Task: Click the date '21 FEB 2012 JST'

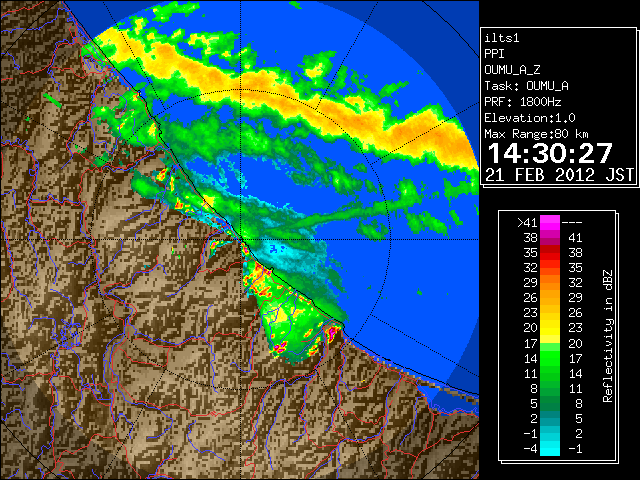Action: pyautogui.click(x=559, y=175)
